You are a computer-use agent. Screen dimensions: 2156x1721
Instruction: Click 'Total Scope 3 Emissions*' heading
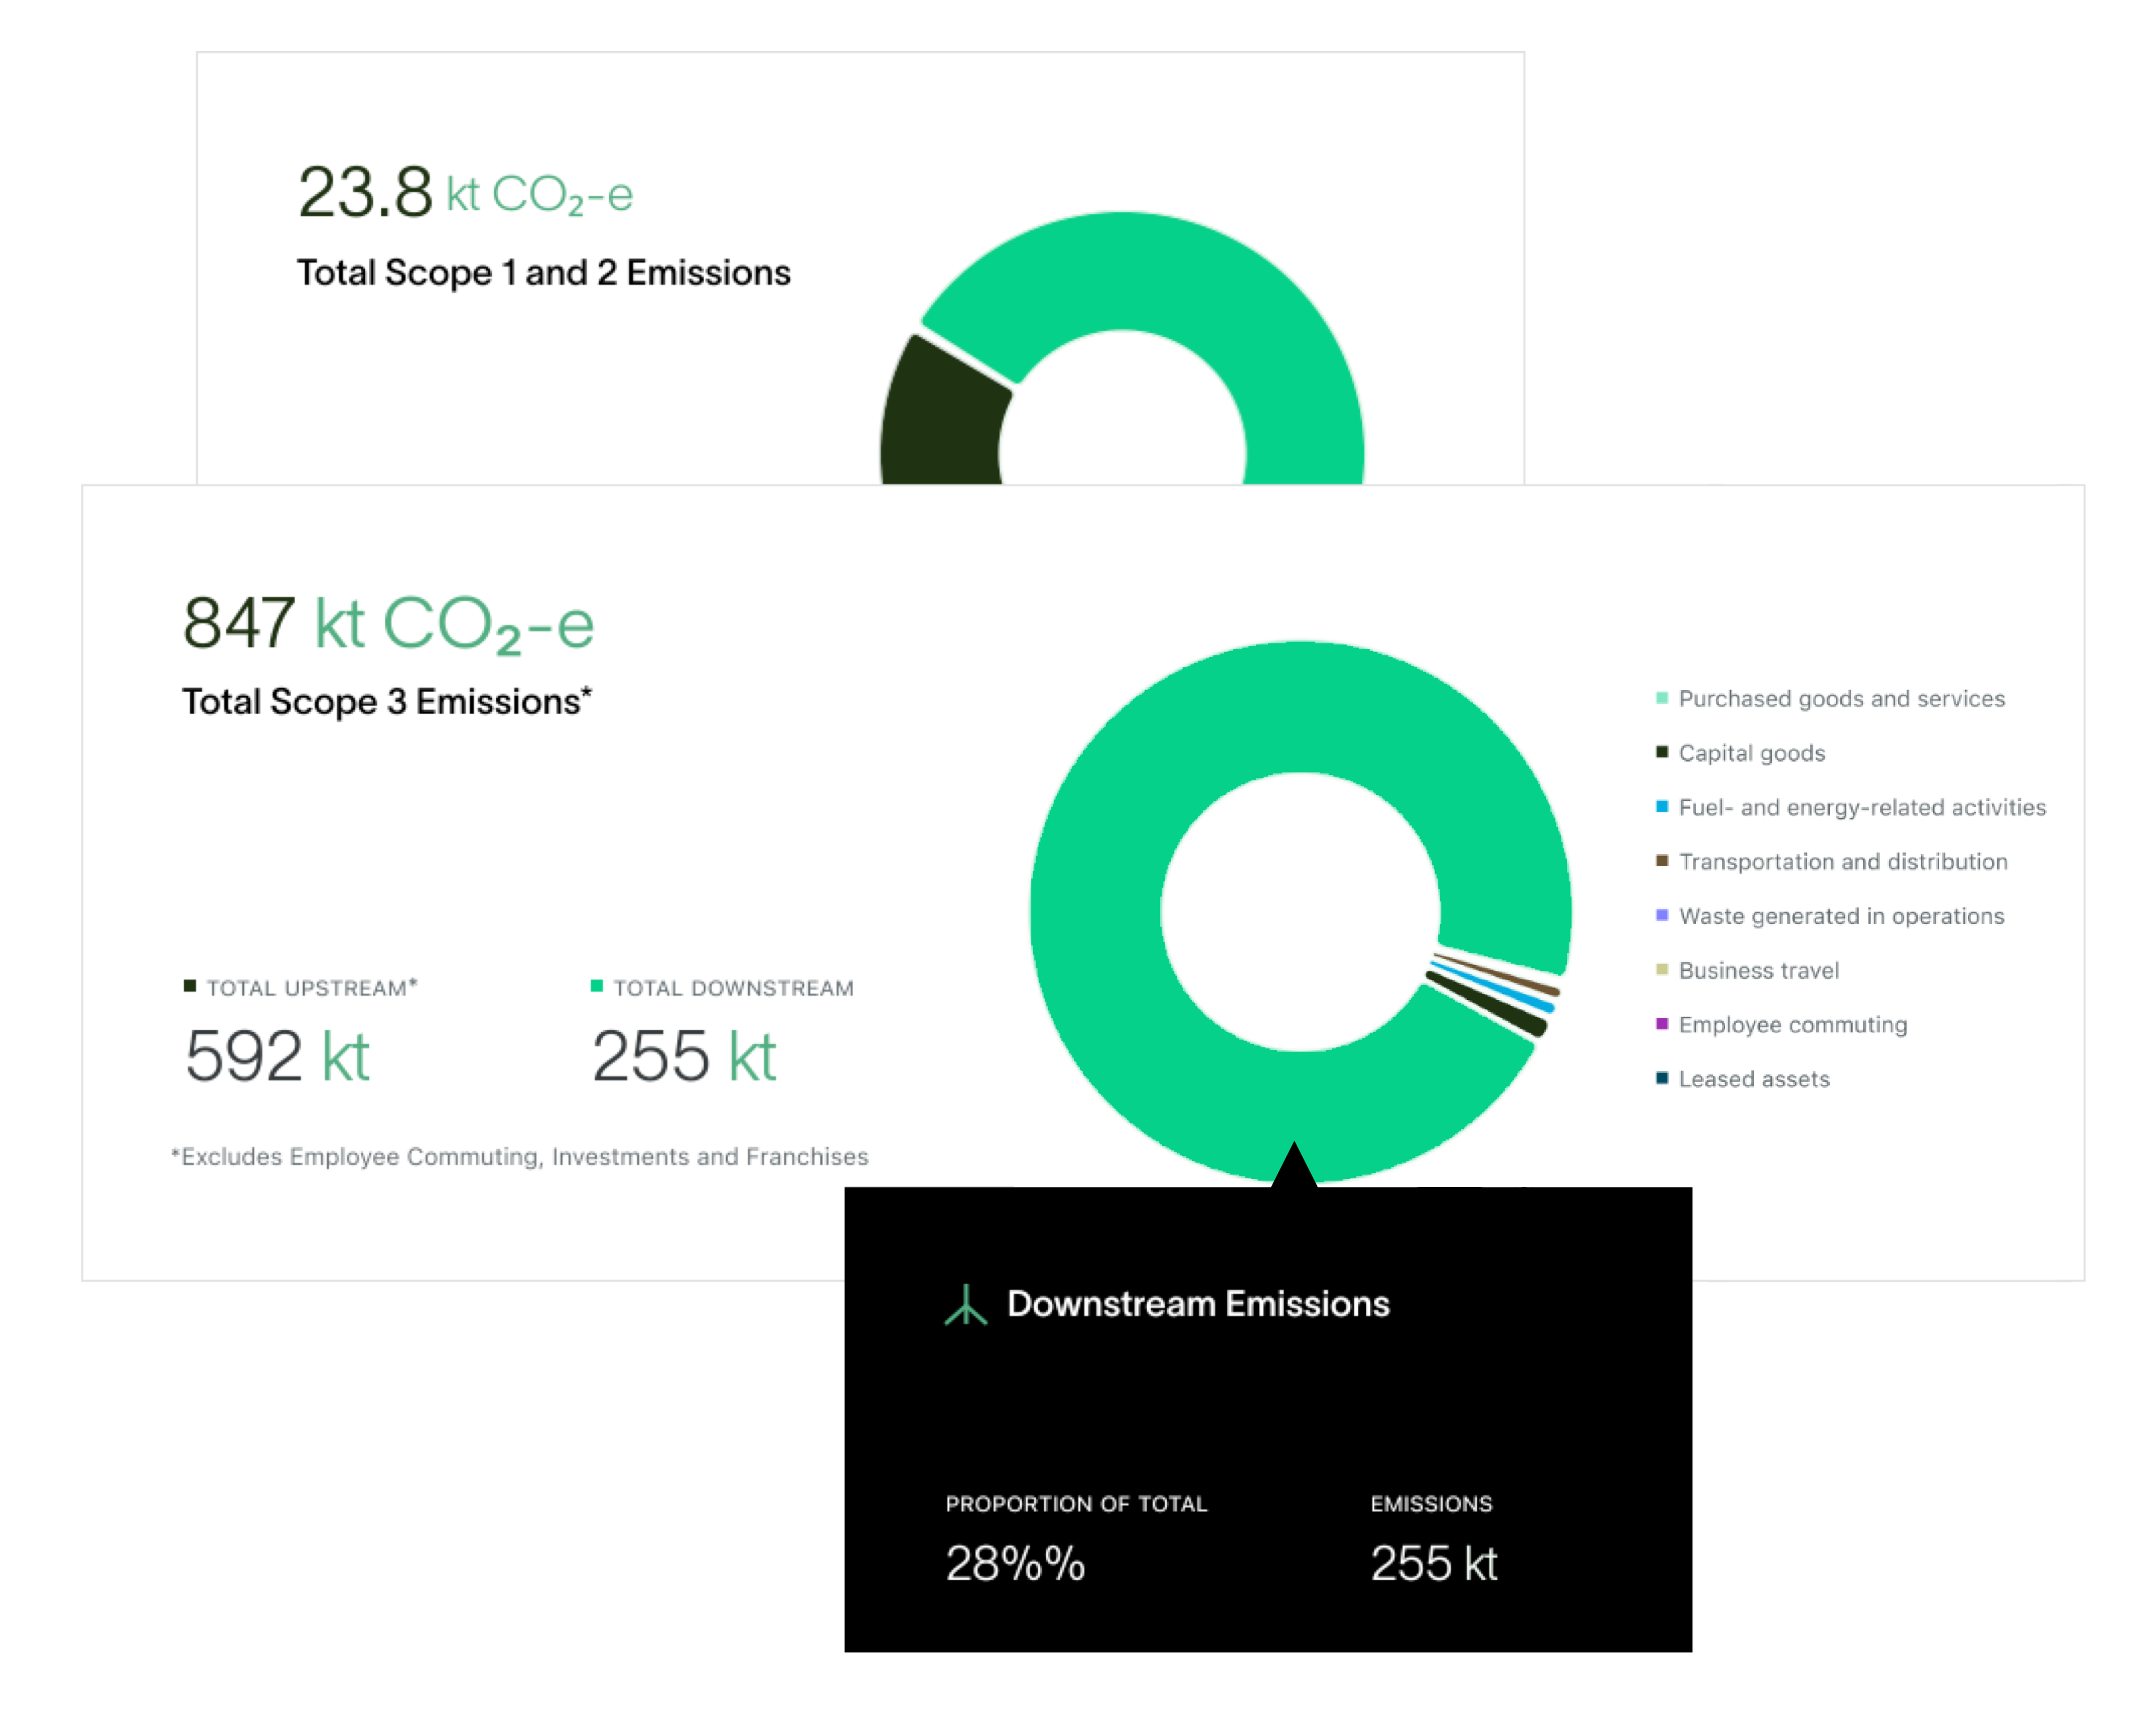tap(387, 701)
